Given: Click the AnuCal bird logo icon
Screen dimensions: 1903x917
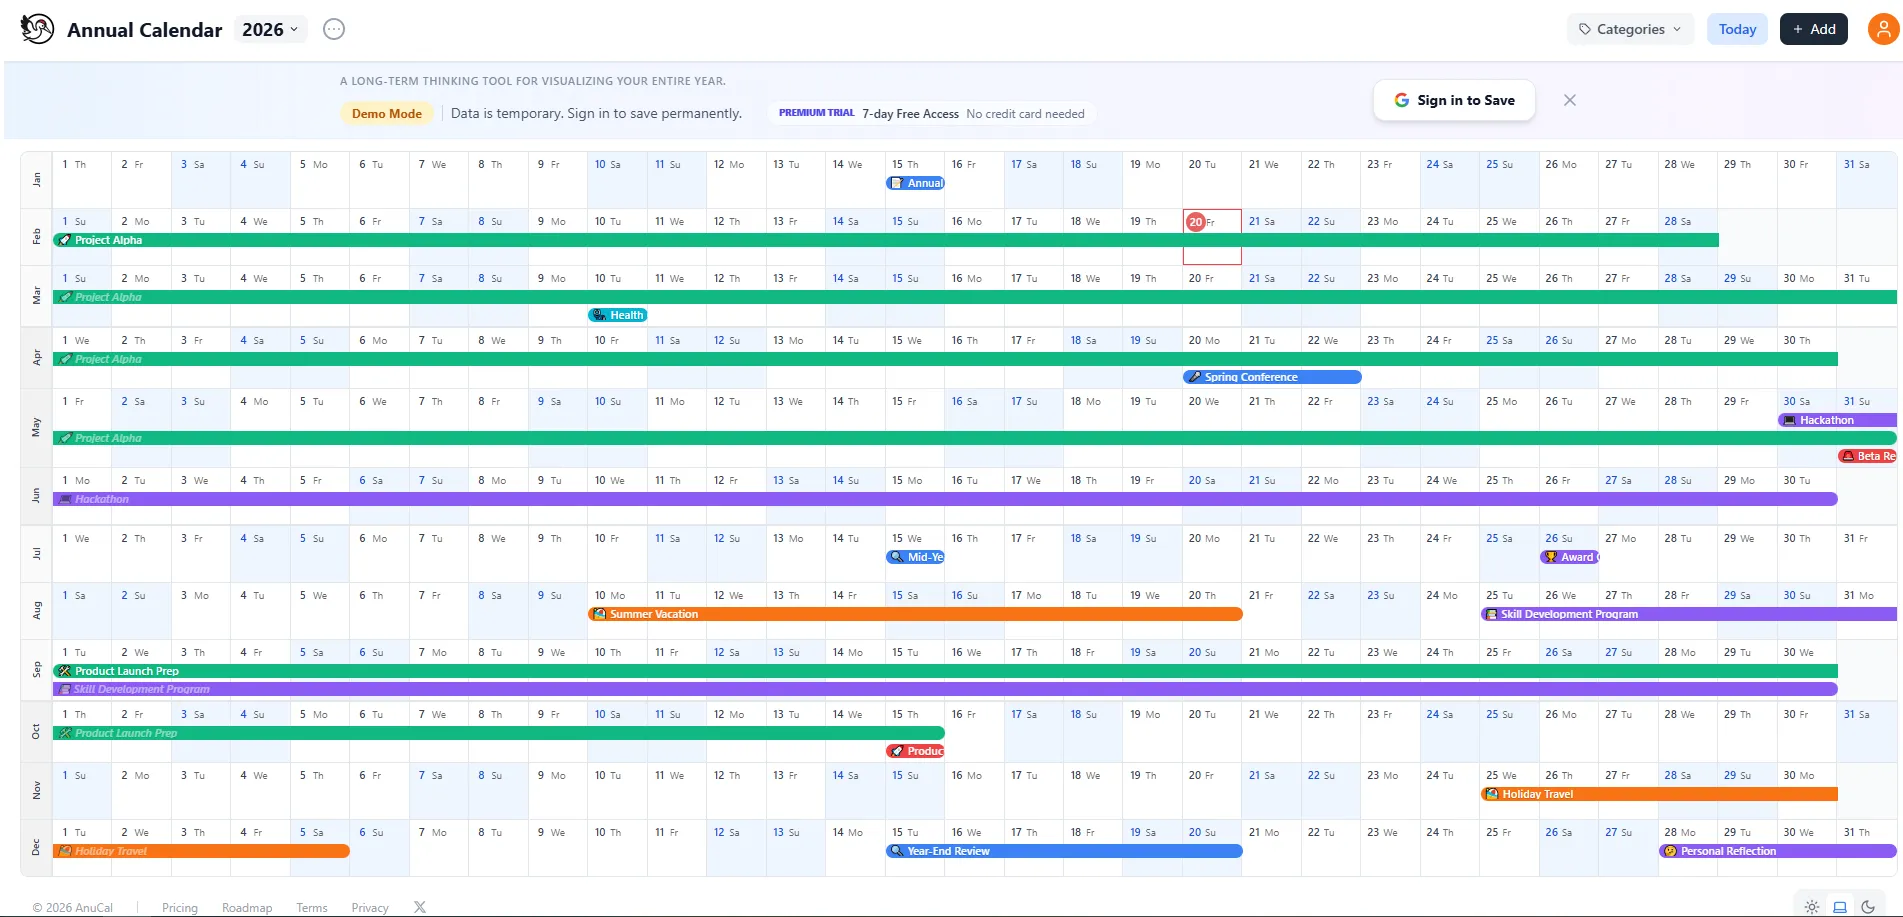Looking at the screenshot, I should click(x=37, y=29).
